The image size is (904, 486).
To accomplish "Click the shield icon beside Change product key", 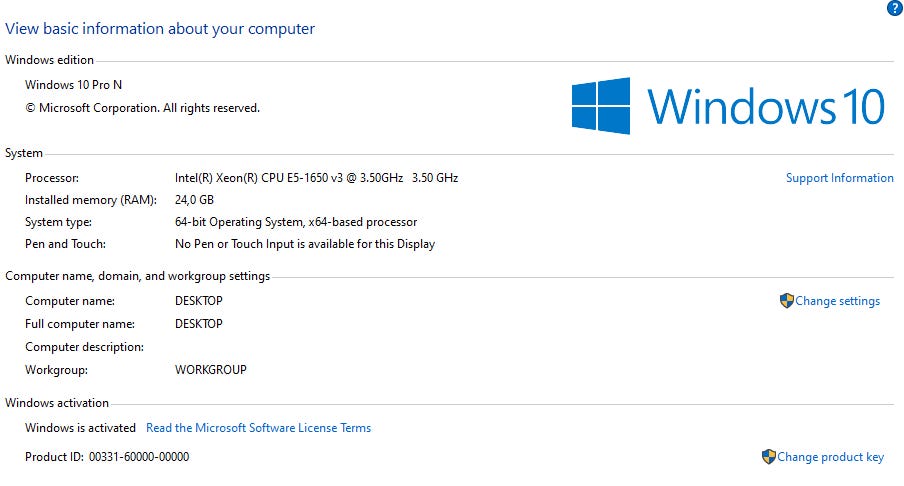I will point(768,456).
